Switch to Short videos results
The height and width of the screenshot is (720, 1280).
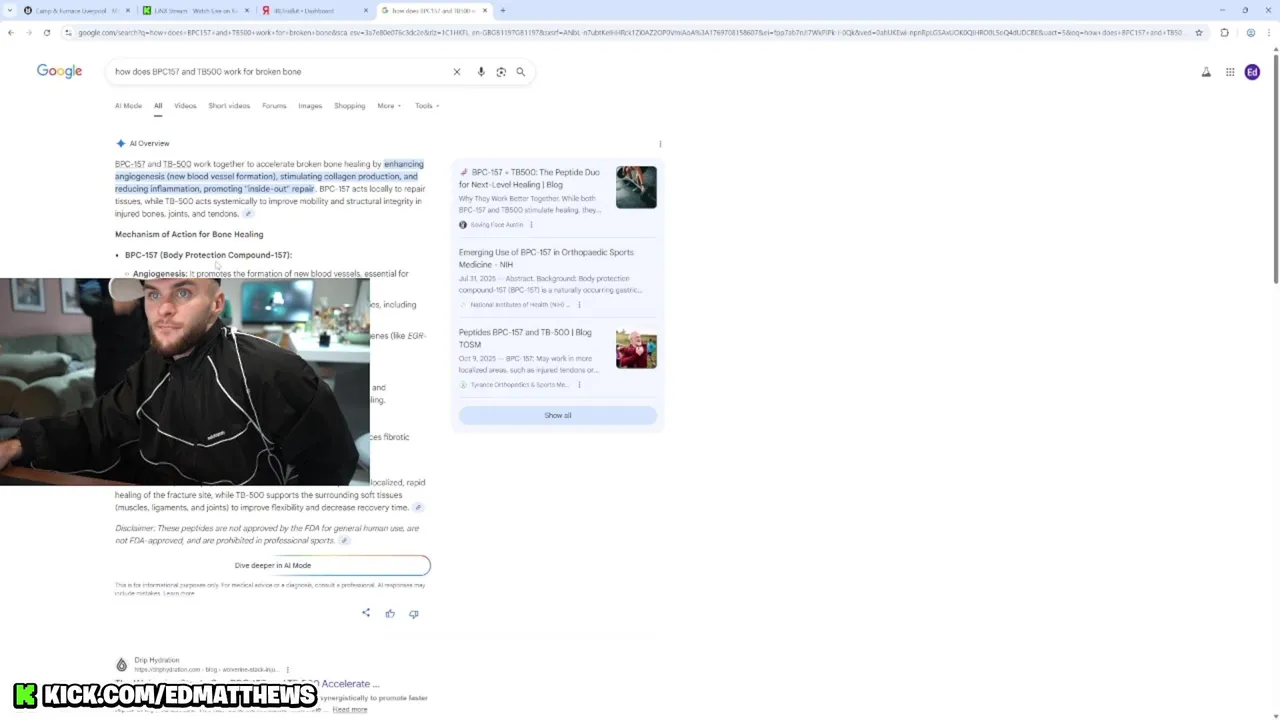point(229,105)
